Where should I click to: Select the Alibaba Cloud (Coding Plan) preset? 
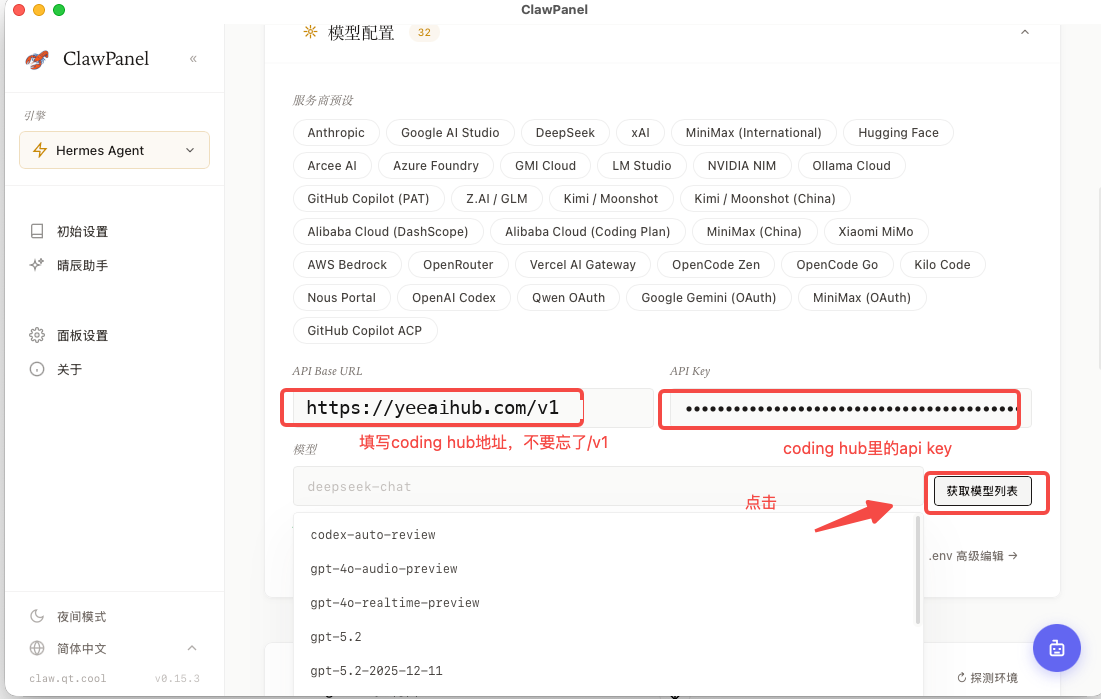coord(588,232)
